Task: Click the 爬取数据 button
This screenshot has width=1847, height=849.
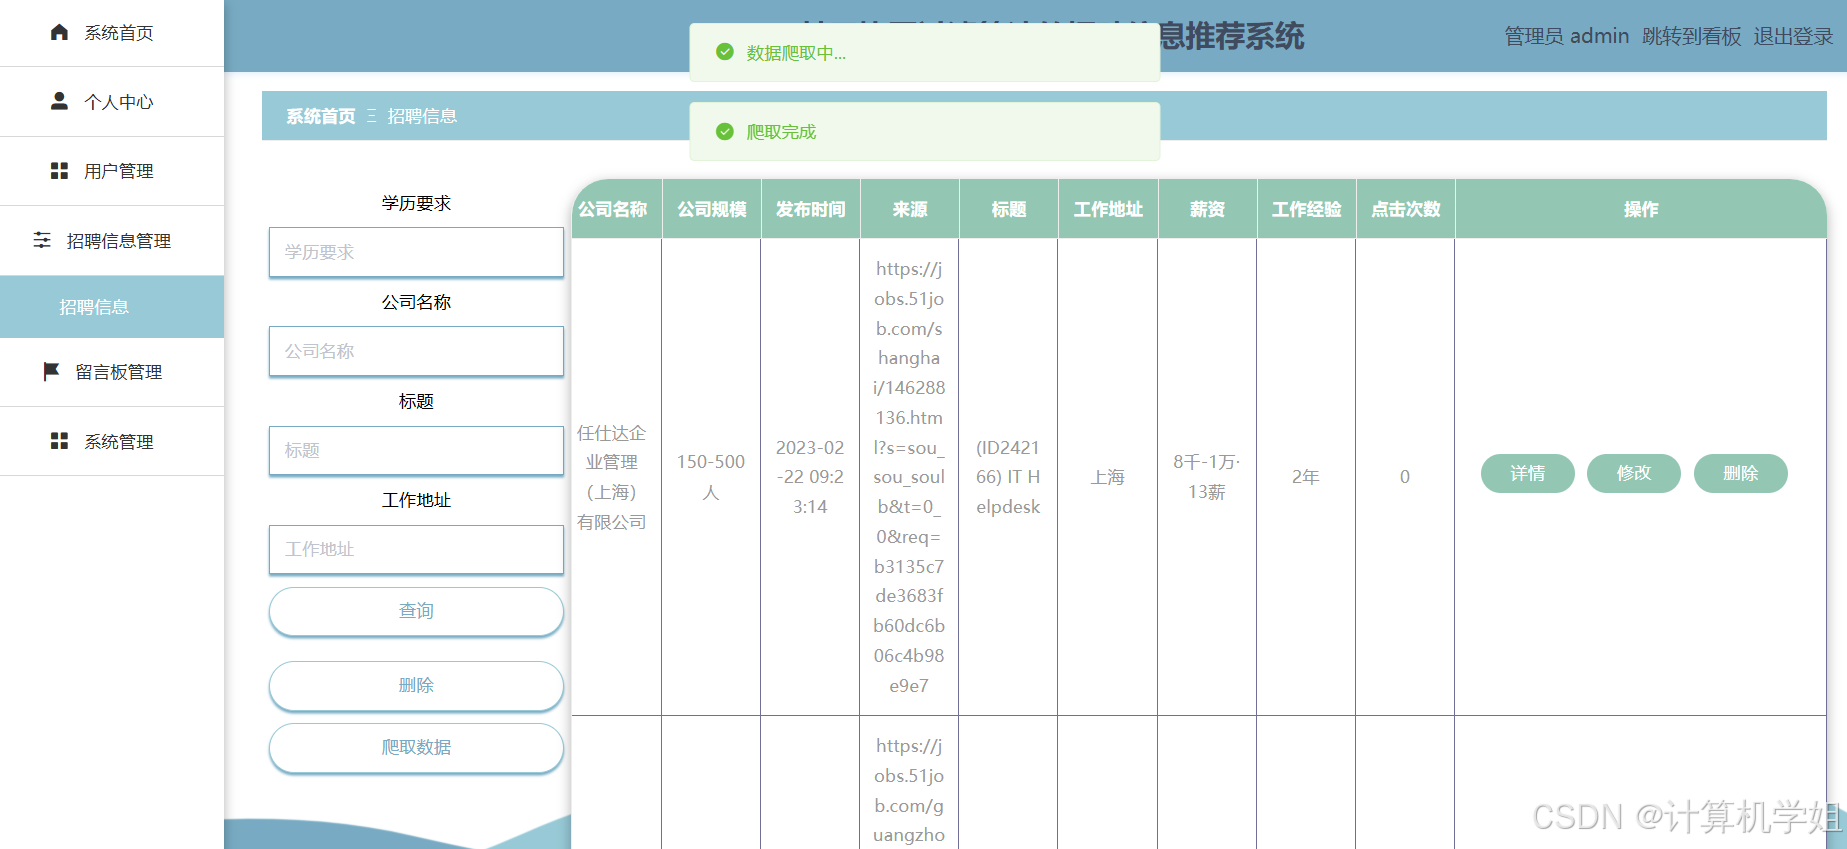Action: (416, 748)
